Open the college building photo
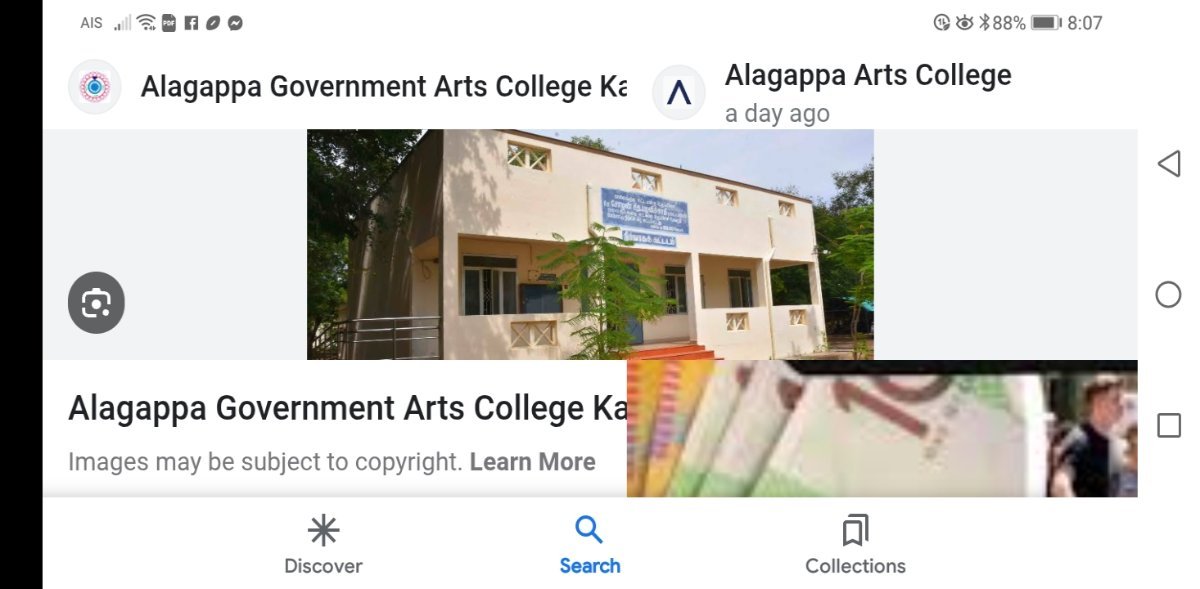 (x=590, y=244)
